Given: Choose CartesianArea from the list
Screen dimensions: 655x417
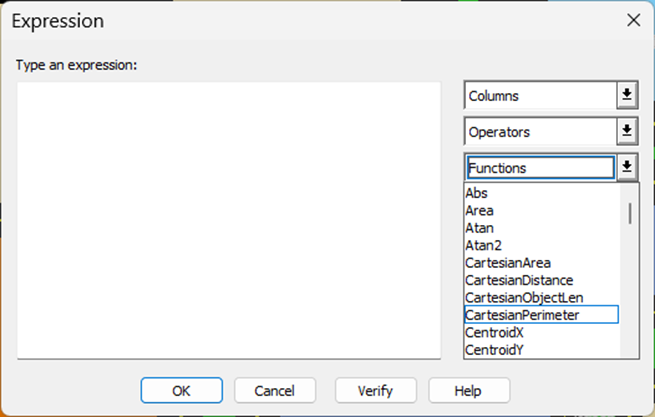Looking at the screenshot, I should pos(508,263).
